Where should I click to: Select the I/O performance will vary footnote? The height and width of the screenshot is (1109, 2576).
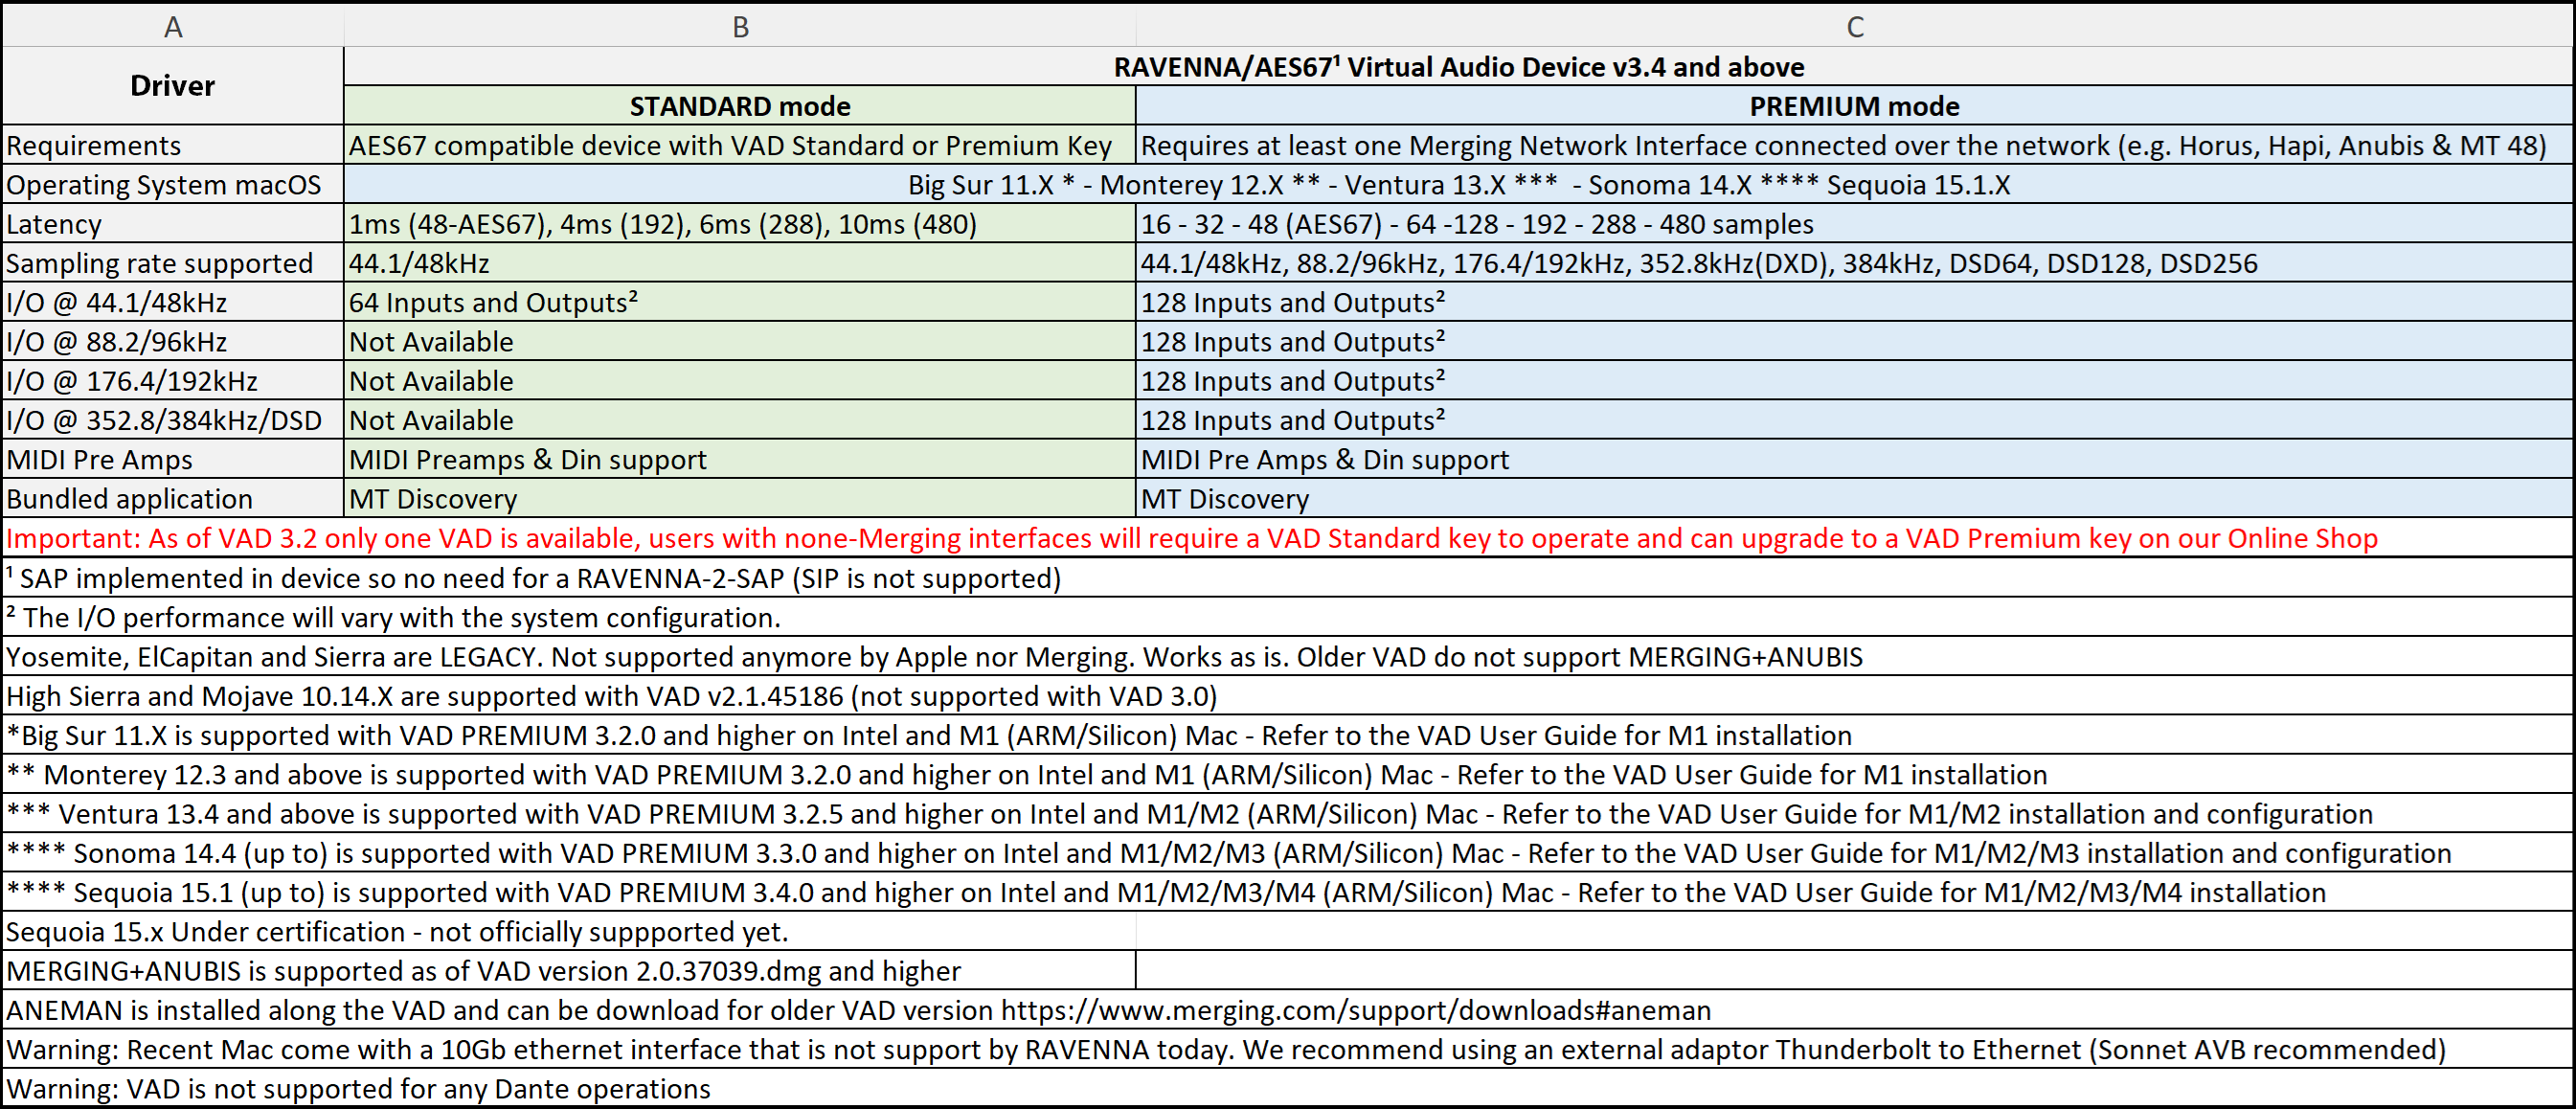[x=1288, y=617]
